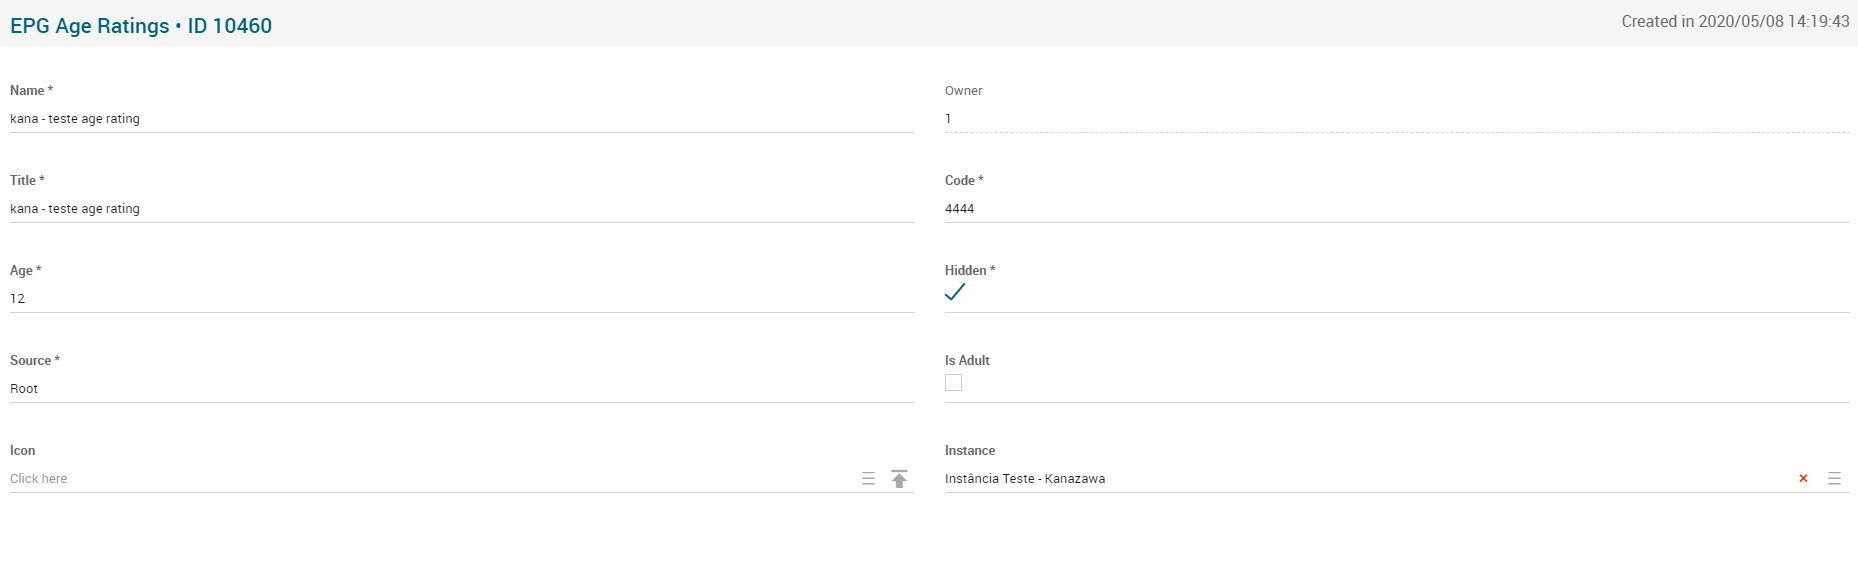This screenshot has width=1858, height=571.
Task: Clear the Instance value with the red X
Action: click(x=1803, y=479)
